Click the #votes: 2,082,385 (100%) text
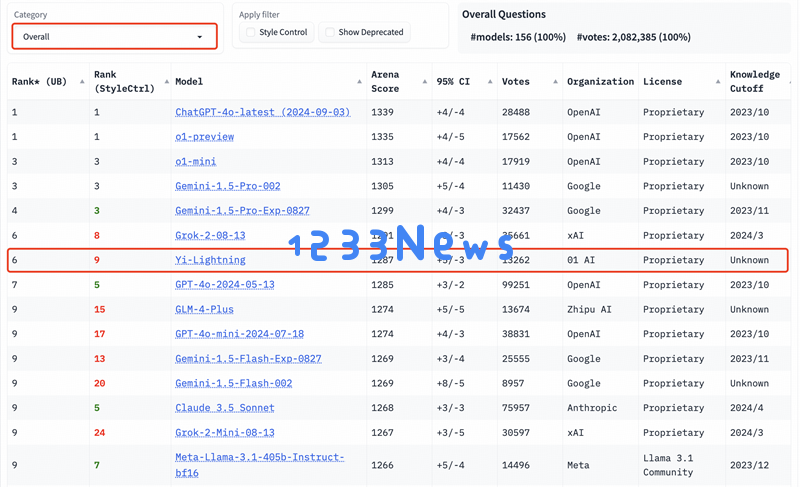 [x=634, y=37]
